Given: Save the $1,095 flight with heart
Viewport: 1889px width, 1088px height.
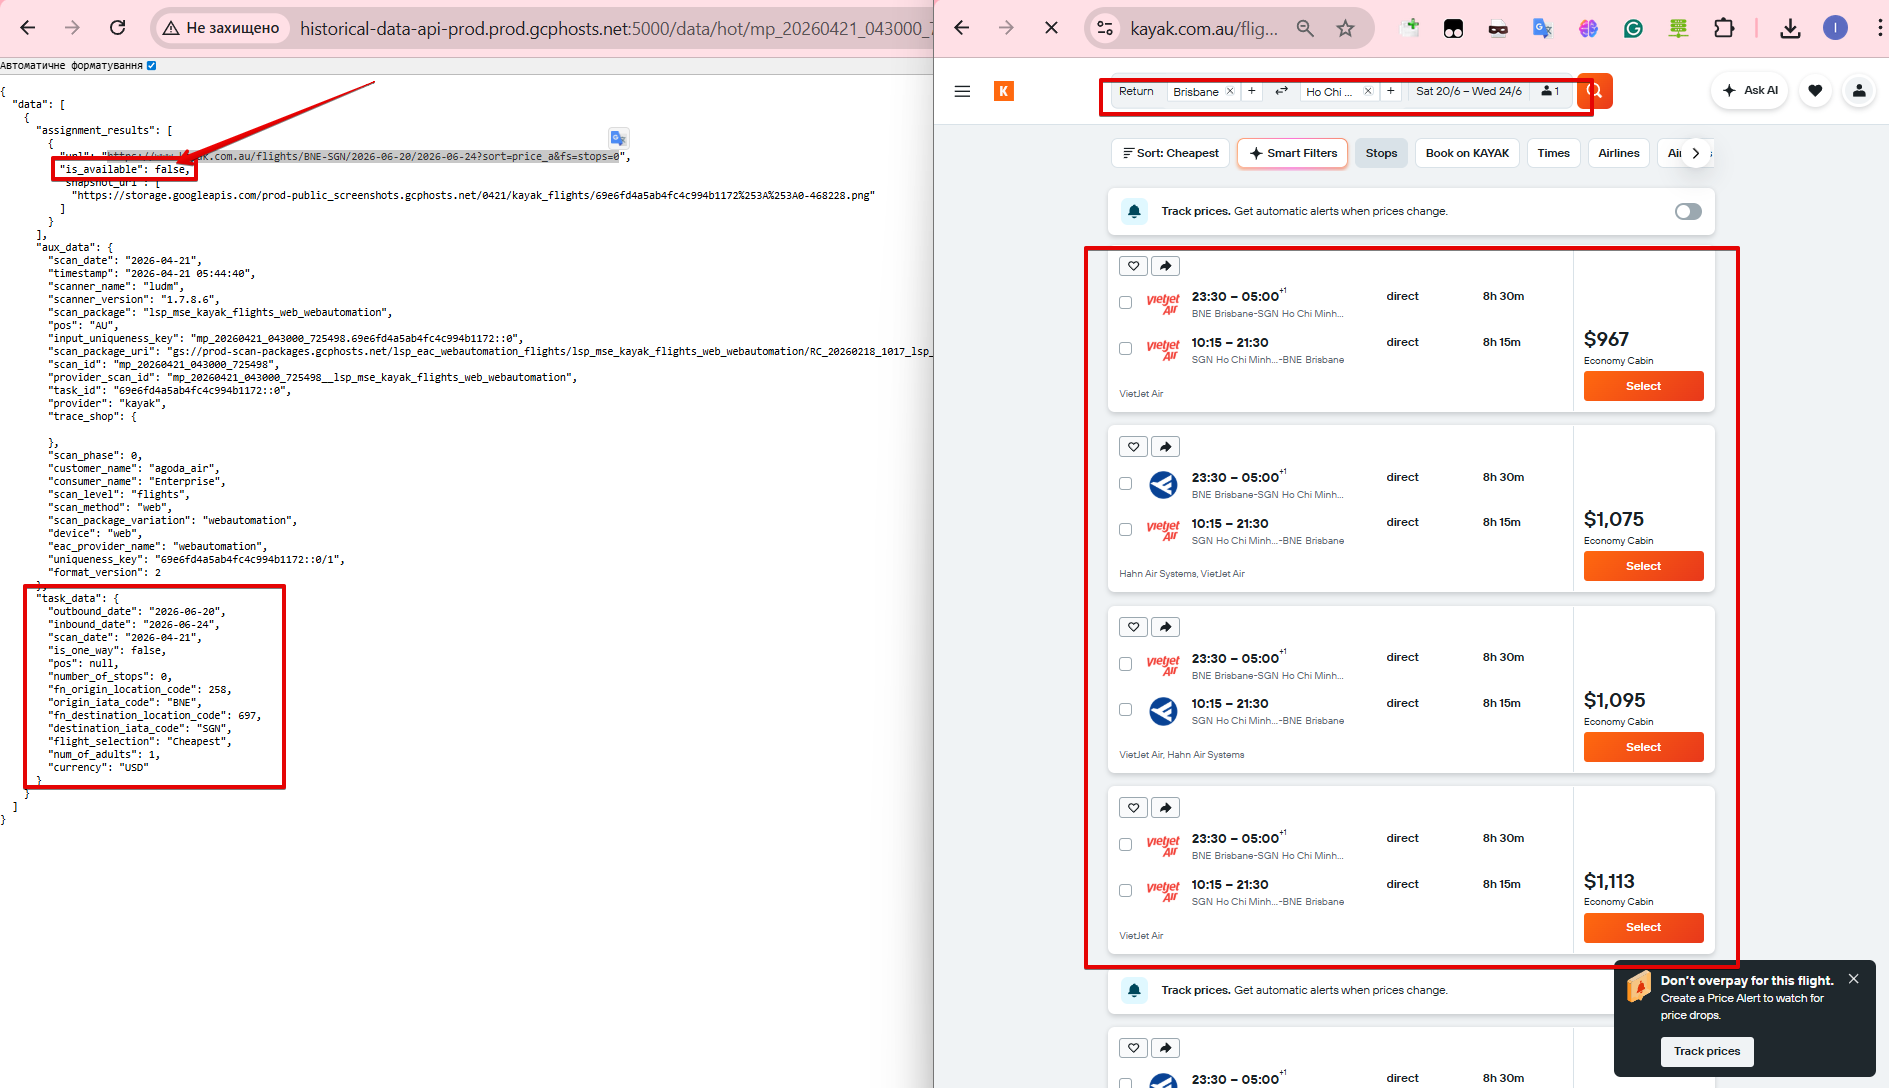Looking at the screenshot, I should point(1133,627).
